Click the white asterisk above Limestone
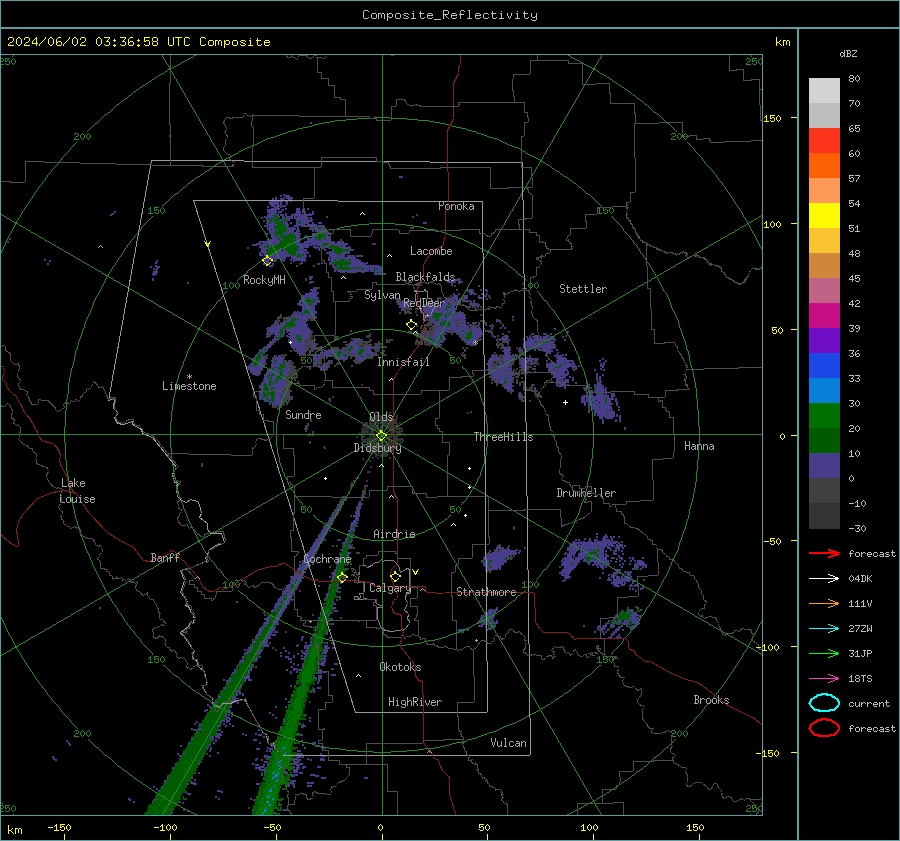Screen dimensions: 900x841 click(x=189, y=377)
